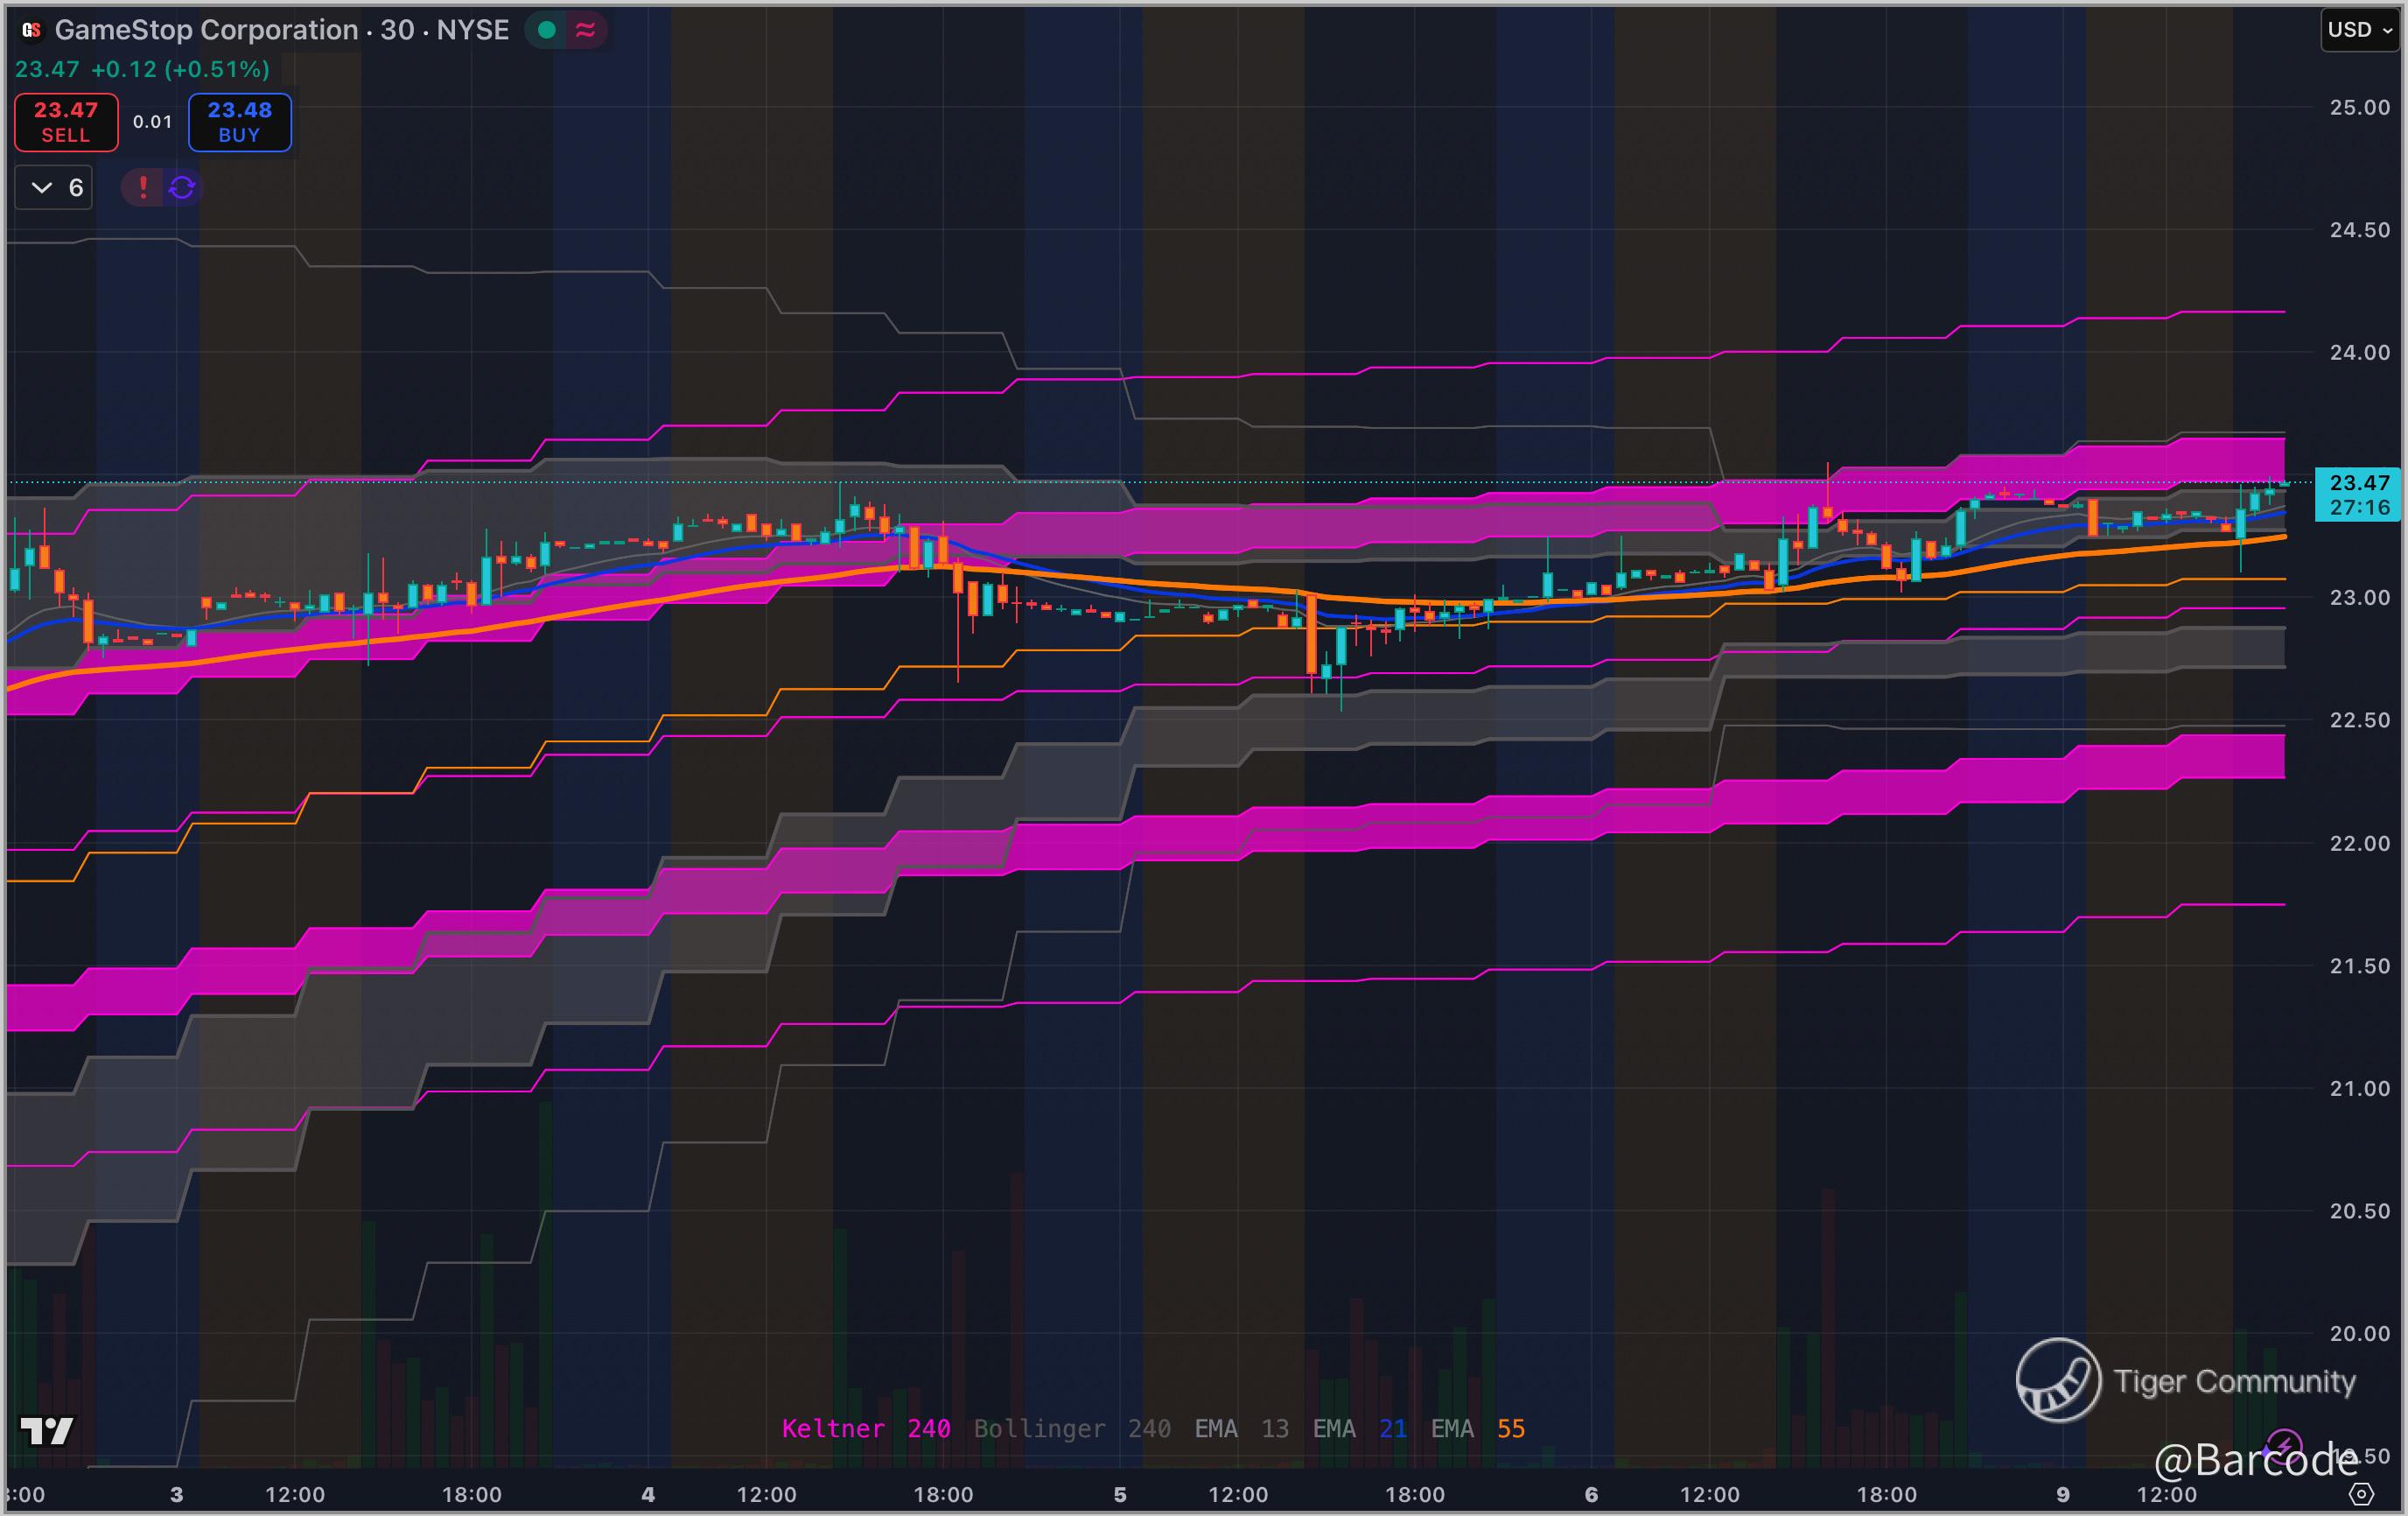The height and width of the screenshot is (1516, 2408).
Task: Click the red exclamation warning icon
Action: 143,187
